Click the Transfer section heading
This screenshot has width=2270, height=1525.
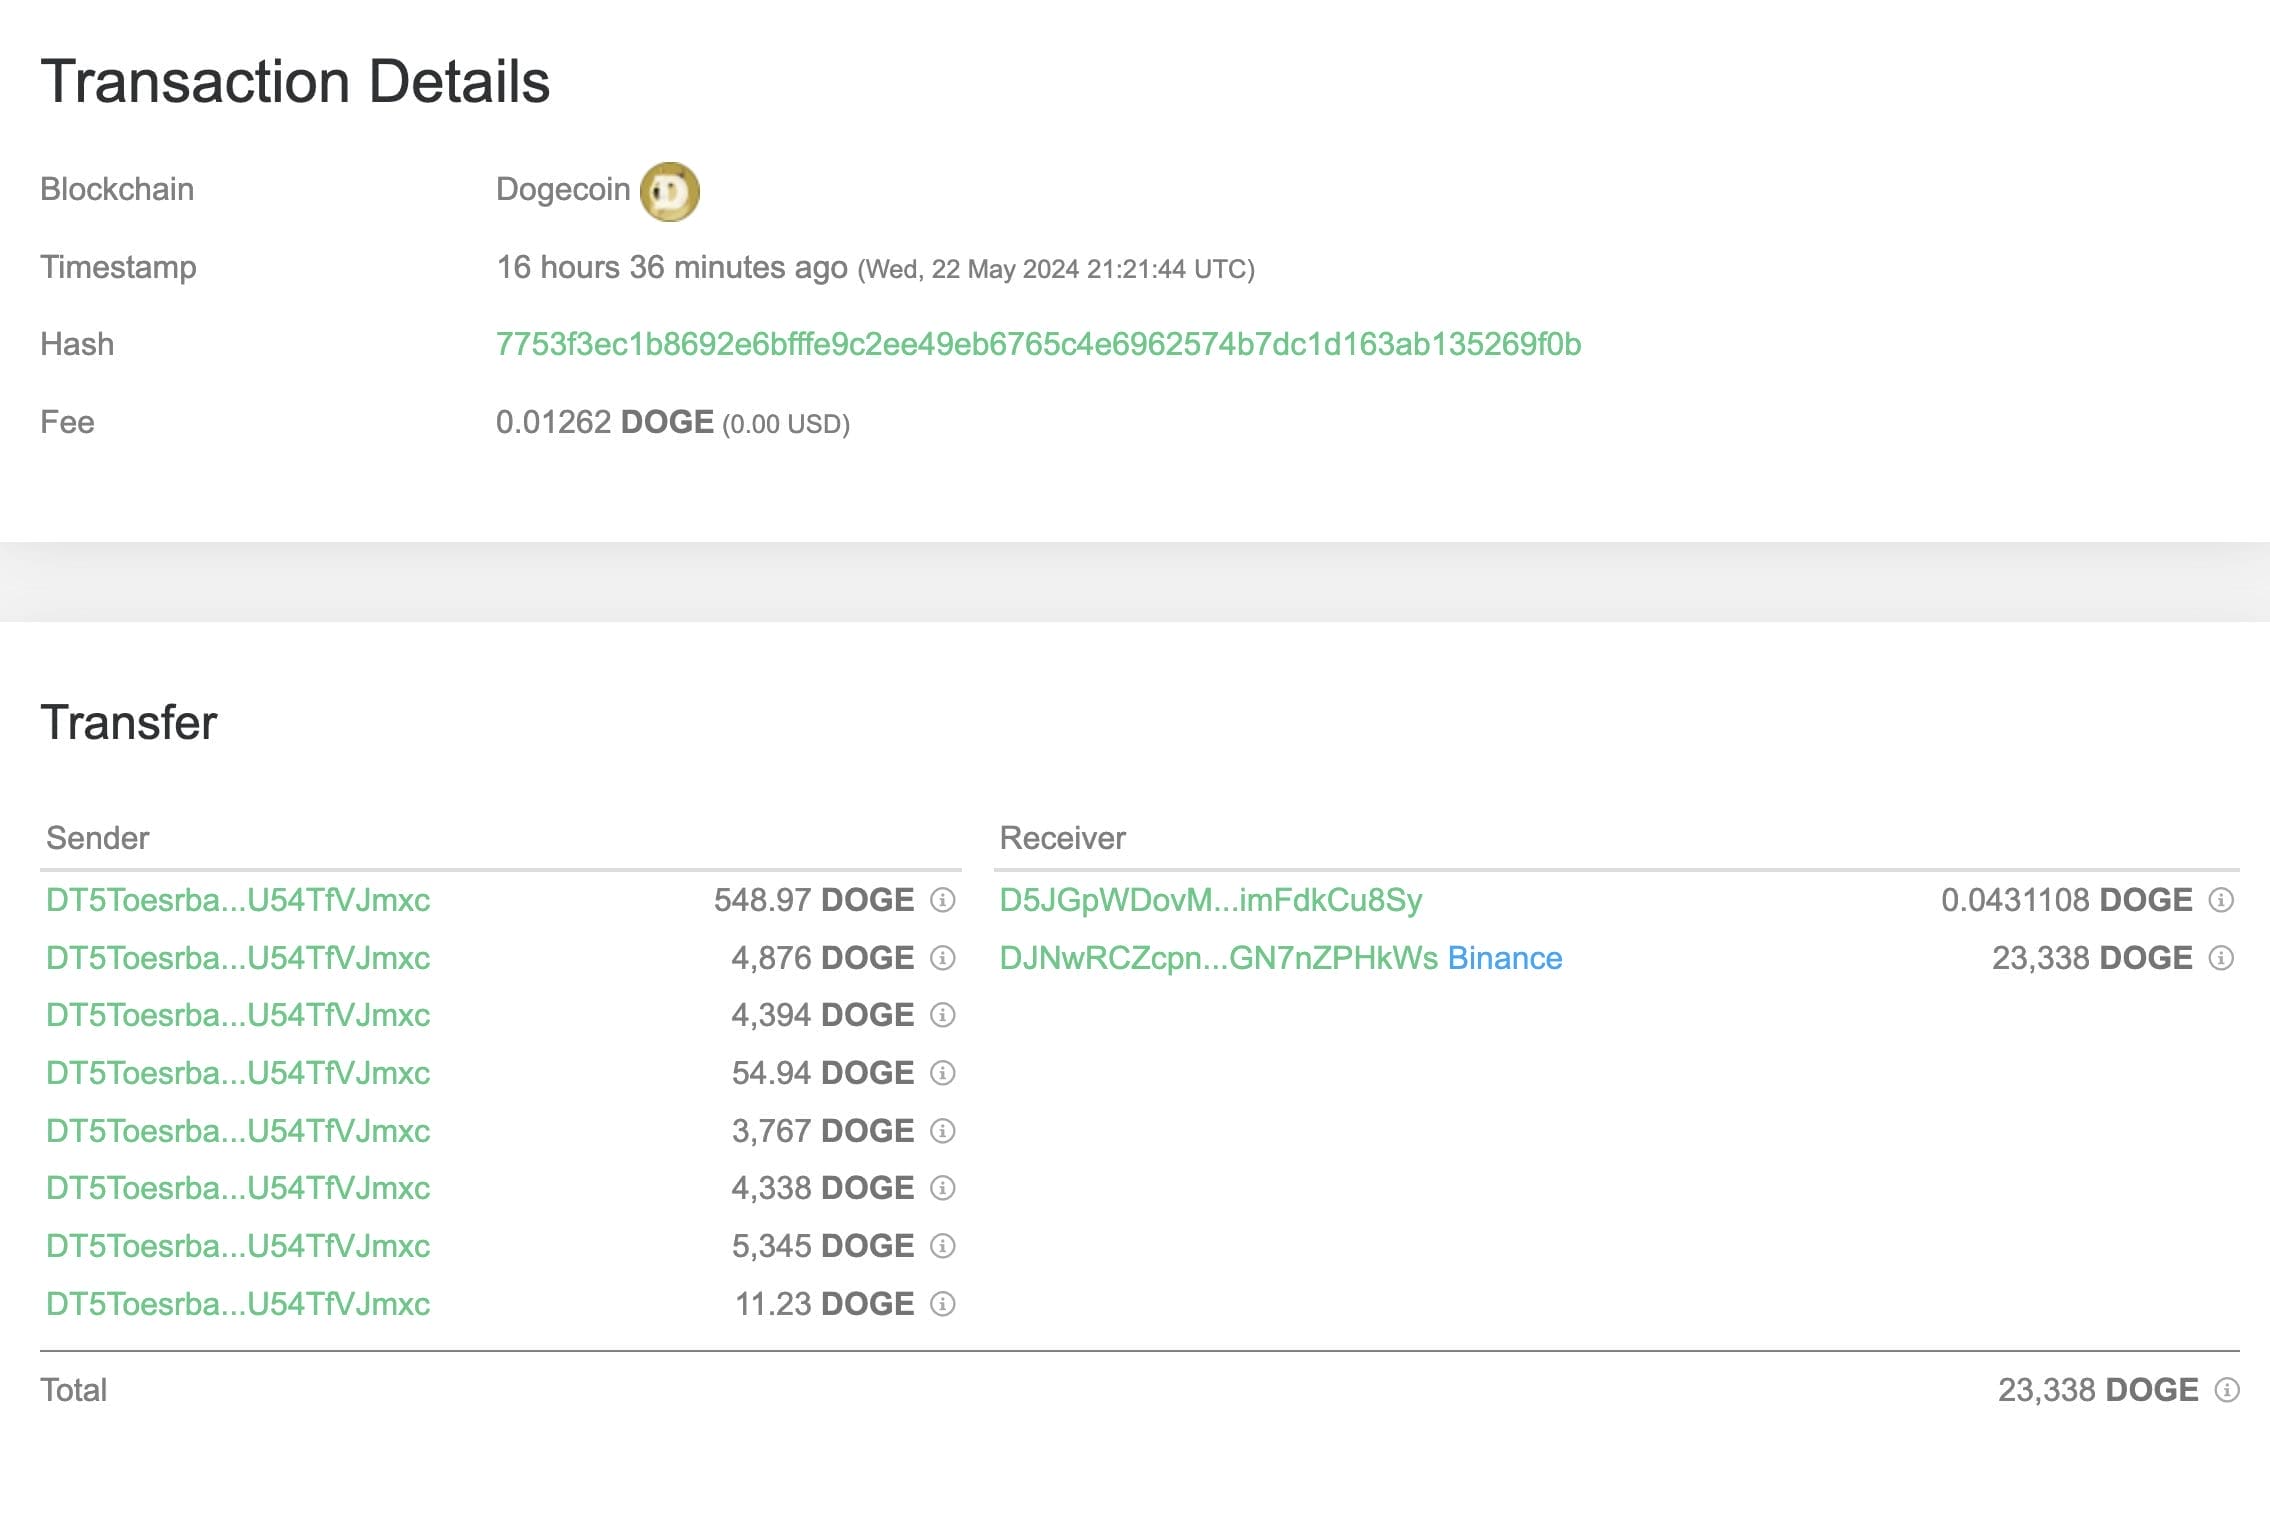pos(128,722)
